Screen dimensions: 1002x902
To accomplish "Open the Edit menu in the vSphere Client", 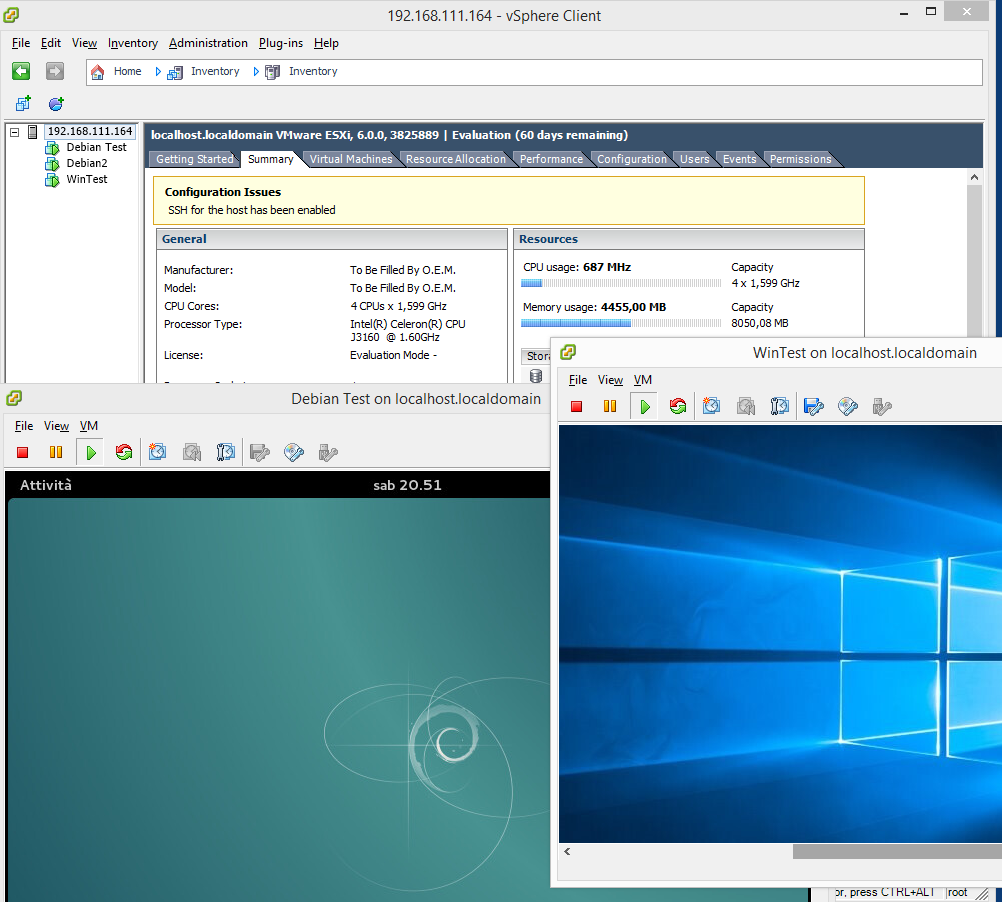I will (51, 43).
